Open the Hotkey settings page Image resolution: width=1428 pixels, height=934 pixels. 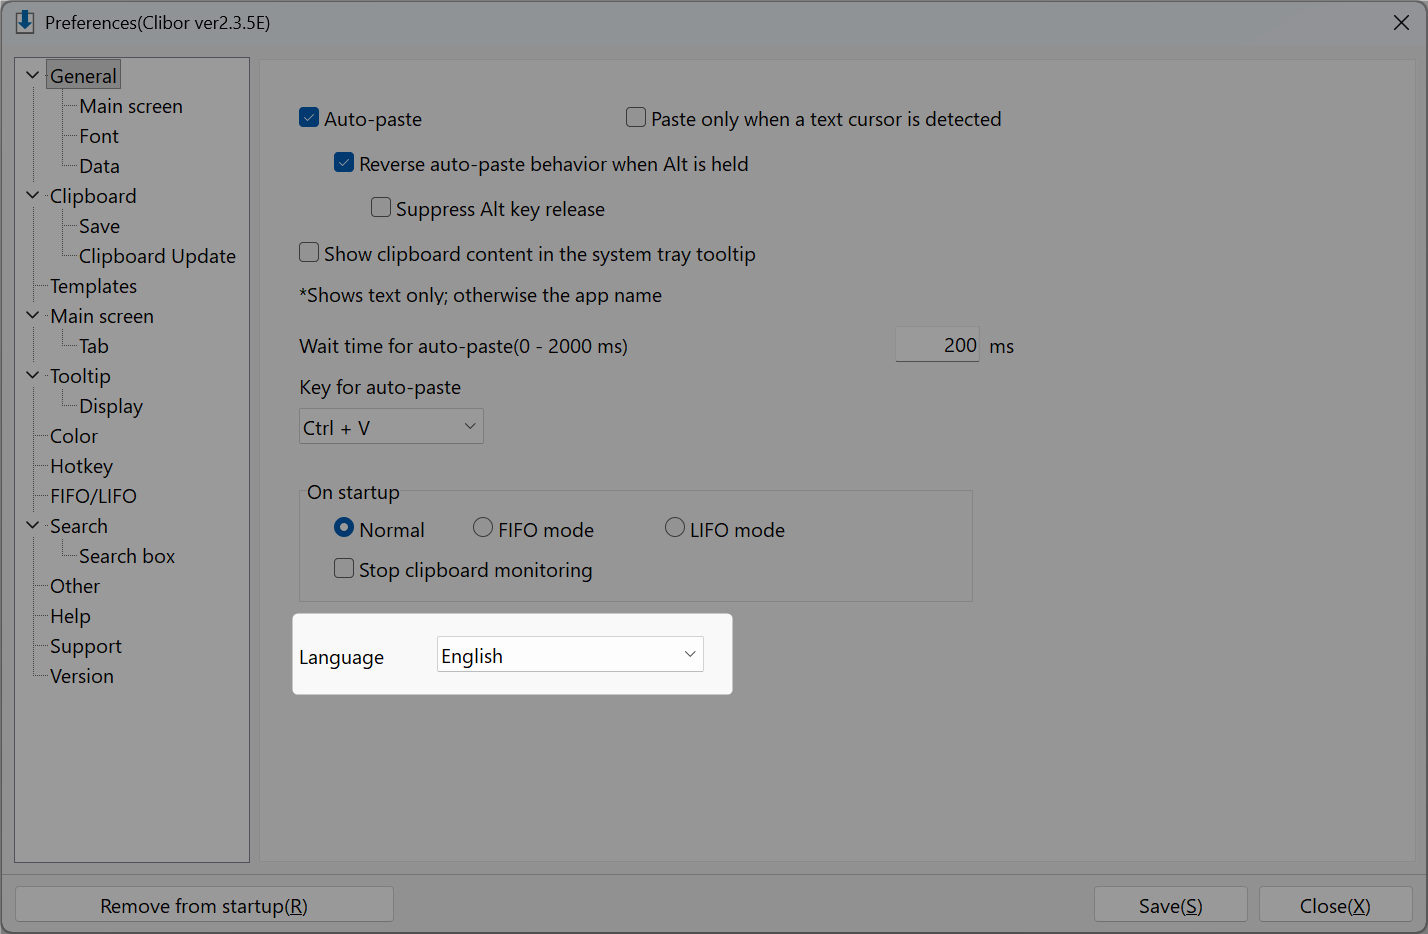pyautogui.click(x=81, y=466)
